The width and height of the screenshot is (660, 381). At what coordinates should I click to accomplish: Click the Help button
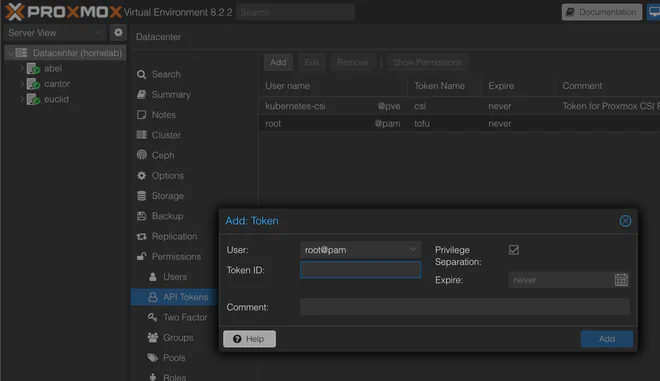click(x=249, y=339)
